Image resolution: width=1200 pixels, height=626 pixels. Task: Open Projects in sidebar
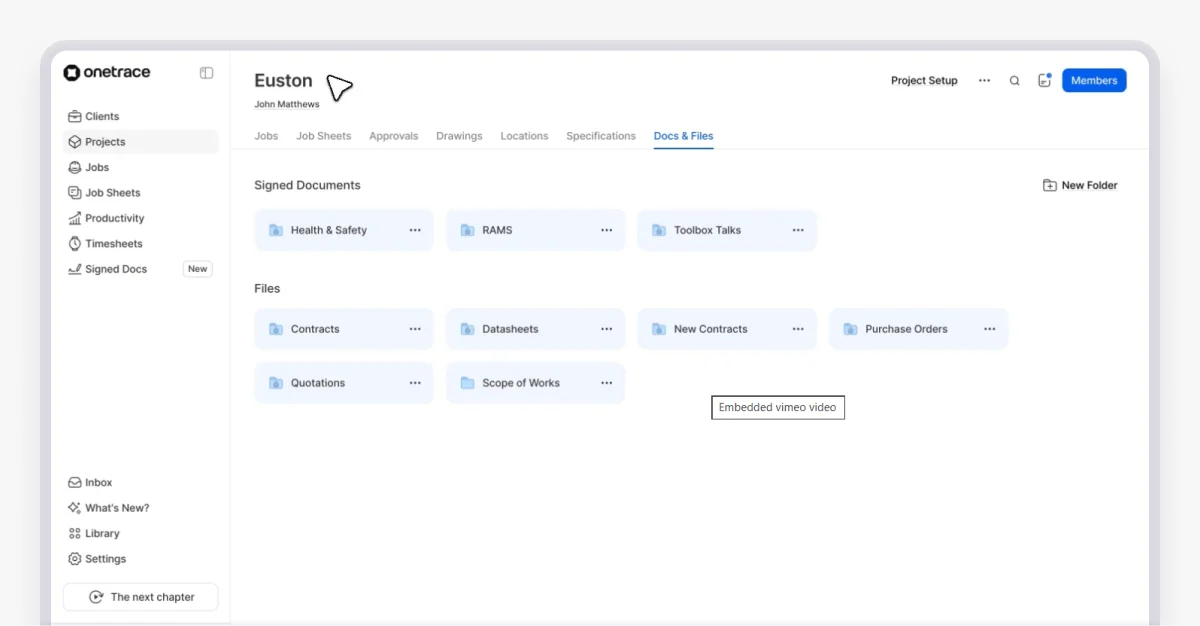coord(140,142)
